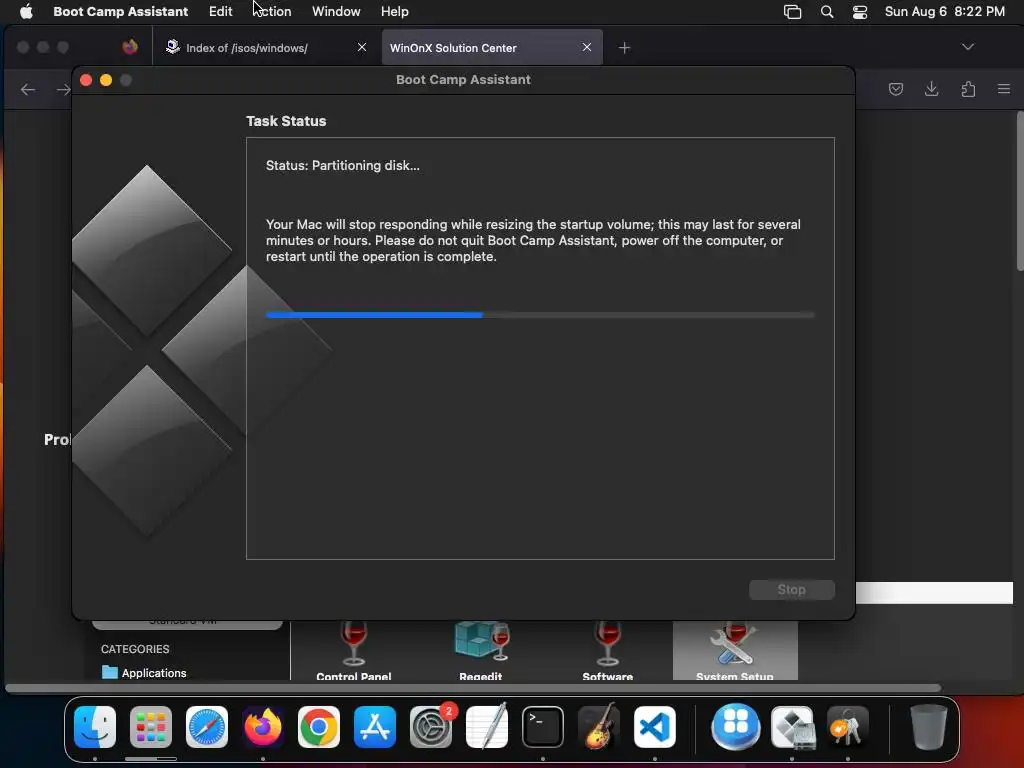Open the Software item in WinOnX

(607, 650)
